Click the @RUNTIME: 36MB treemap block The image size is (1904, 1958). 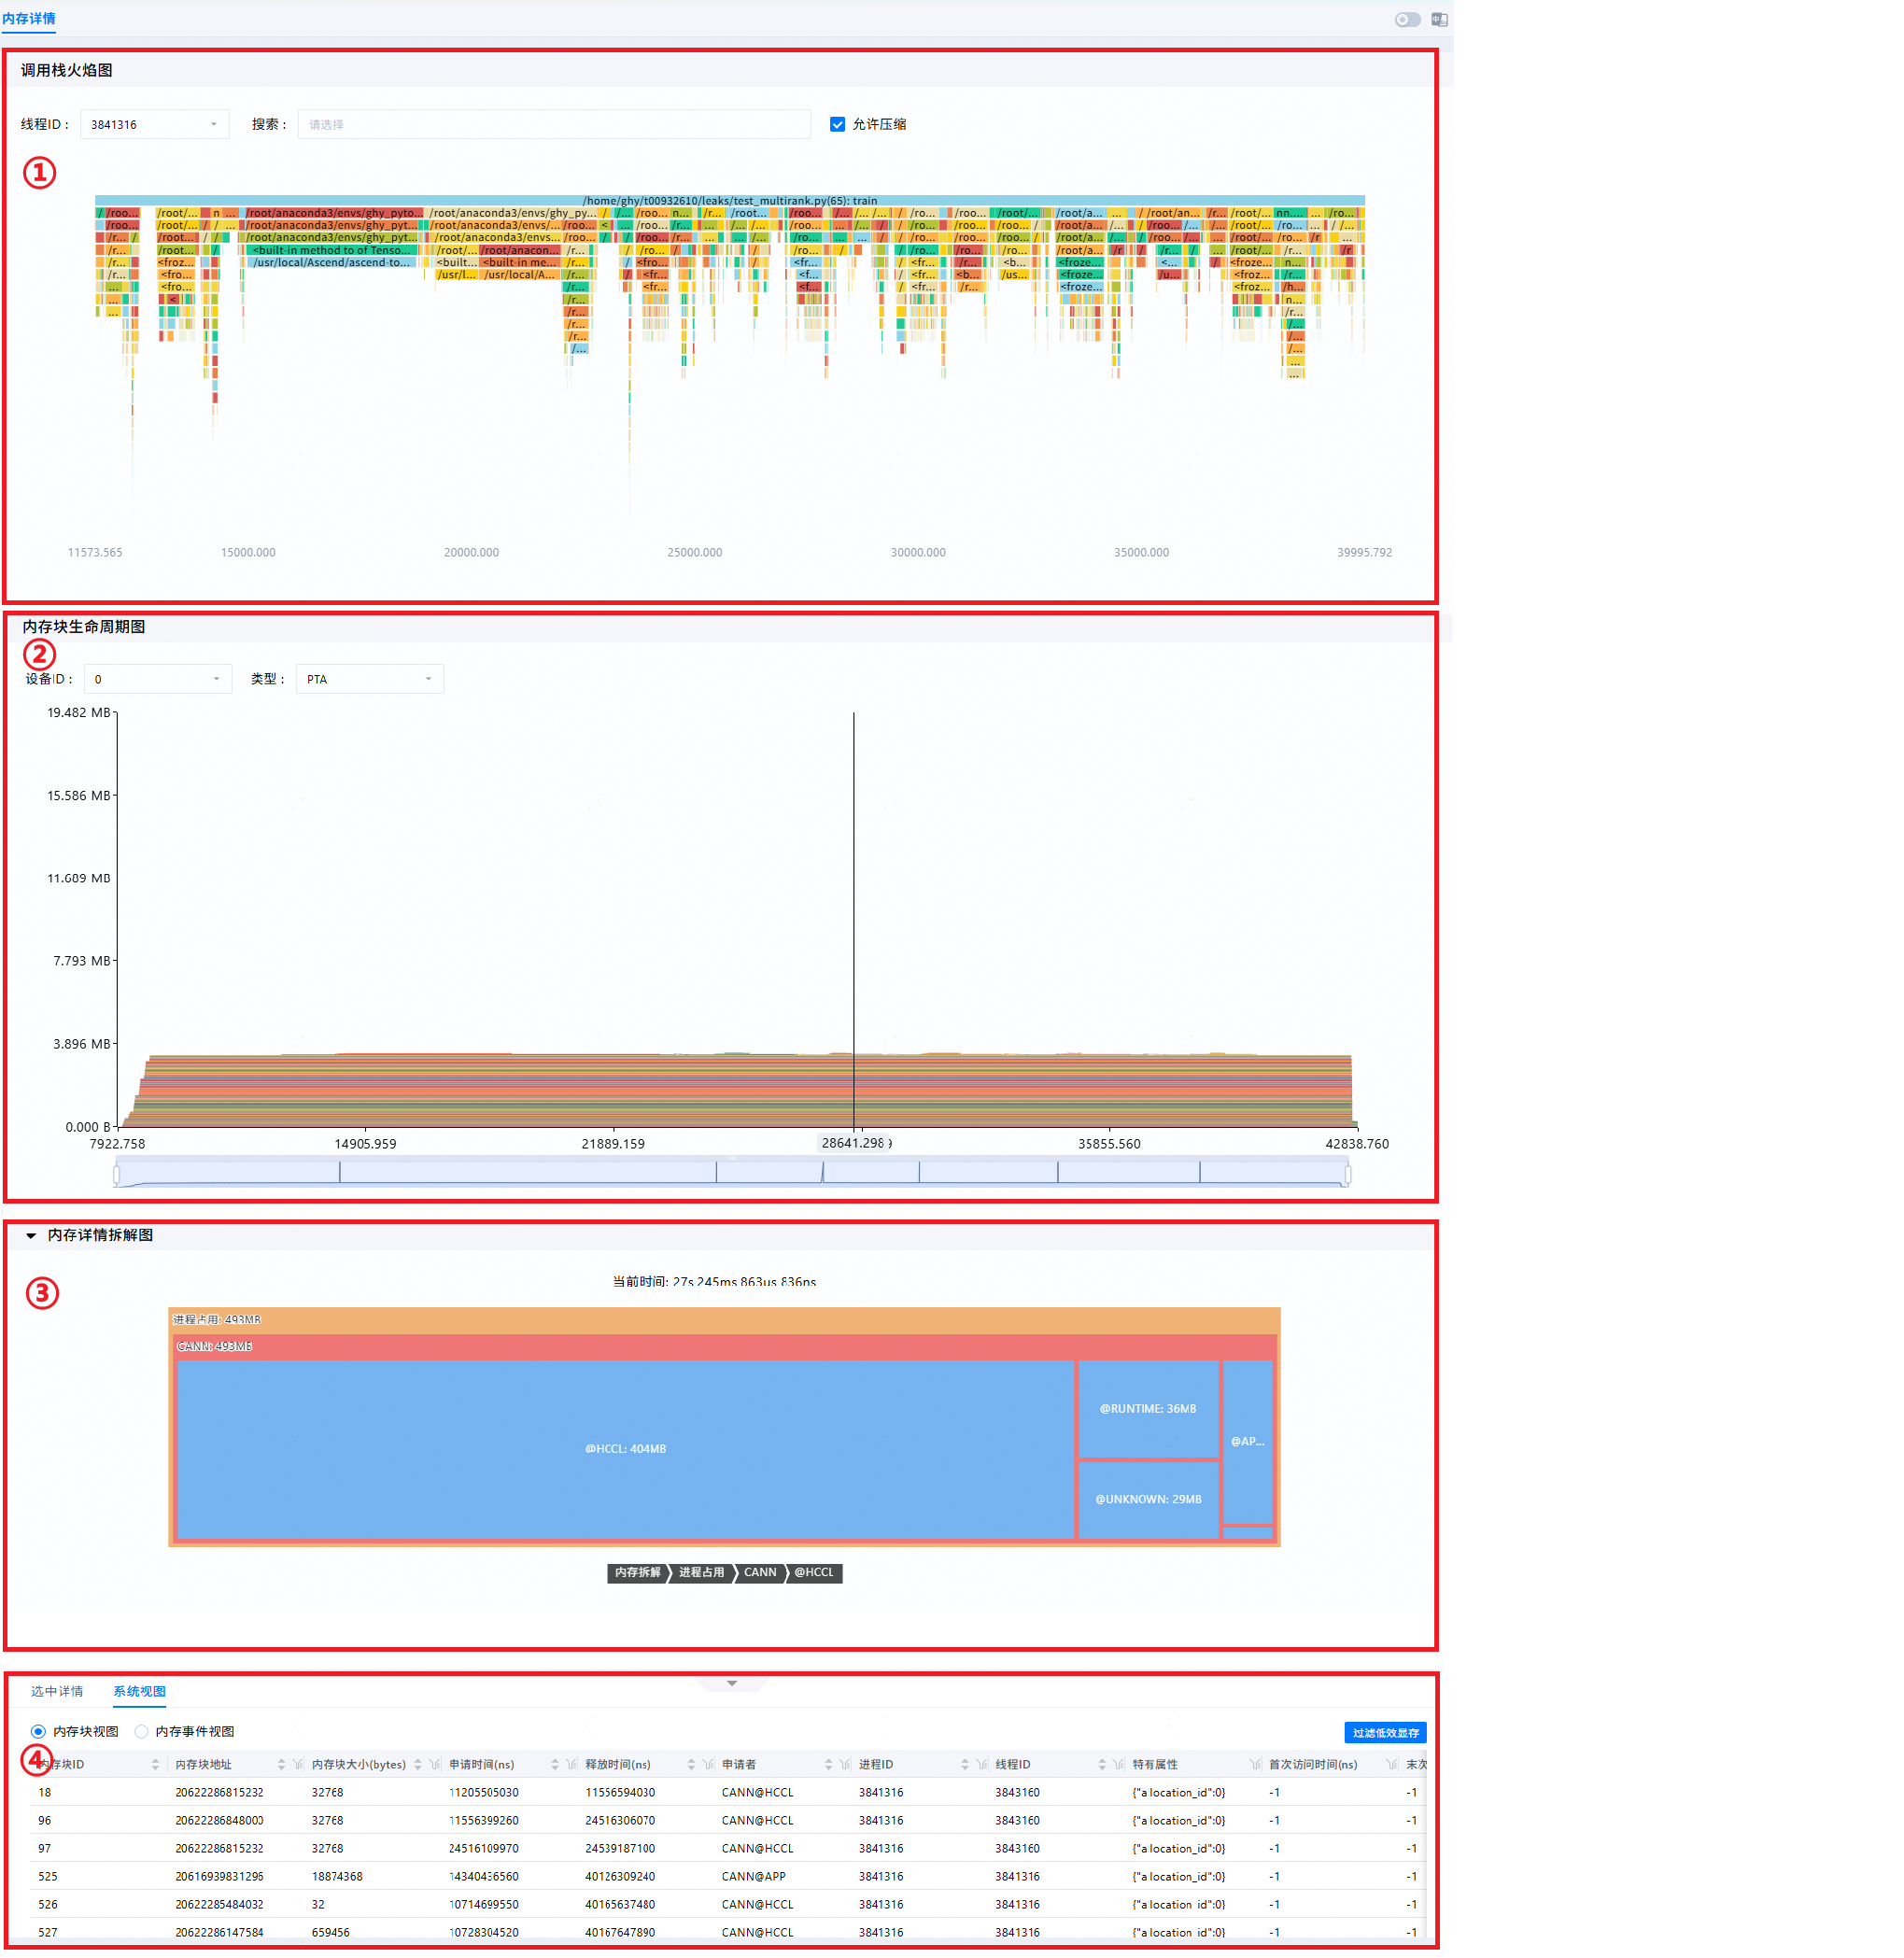point(1148,1408)
